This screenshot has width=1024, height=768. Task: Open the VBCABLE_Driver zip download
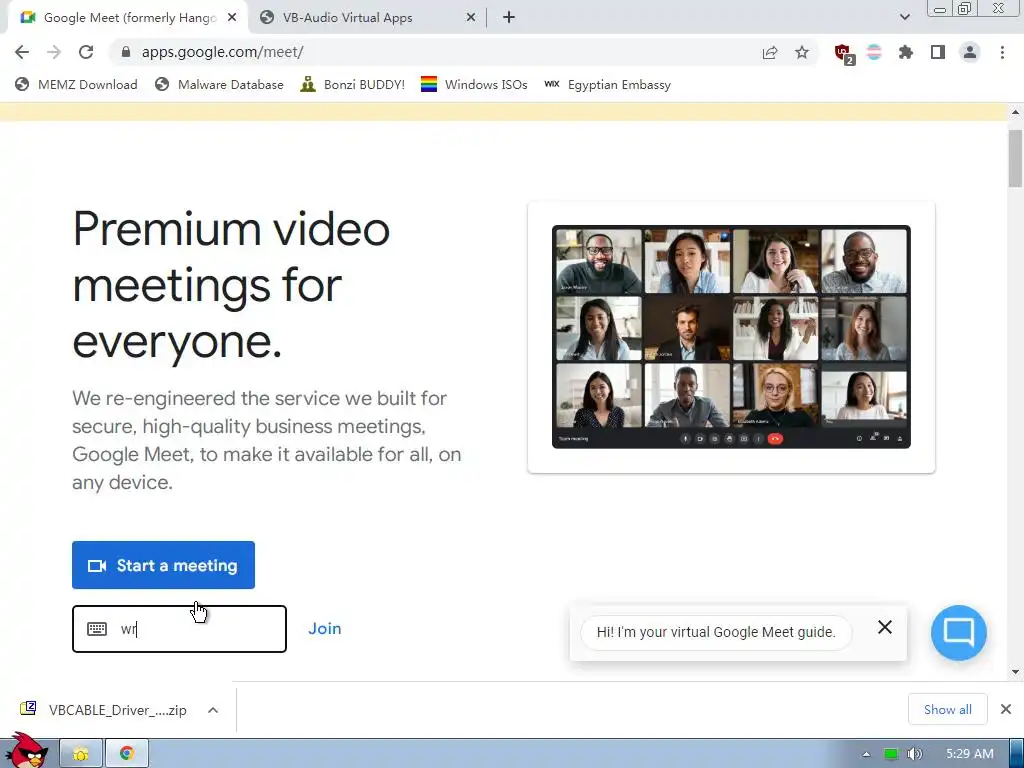point(104,710)
